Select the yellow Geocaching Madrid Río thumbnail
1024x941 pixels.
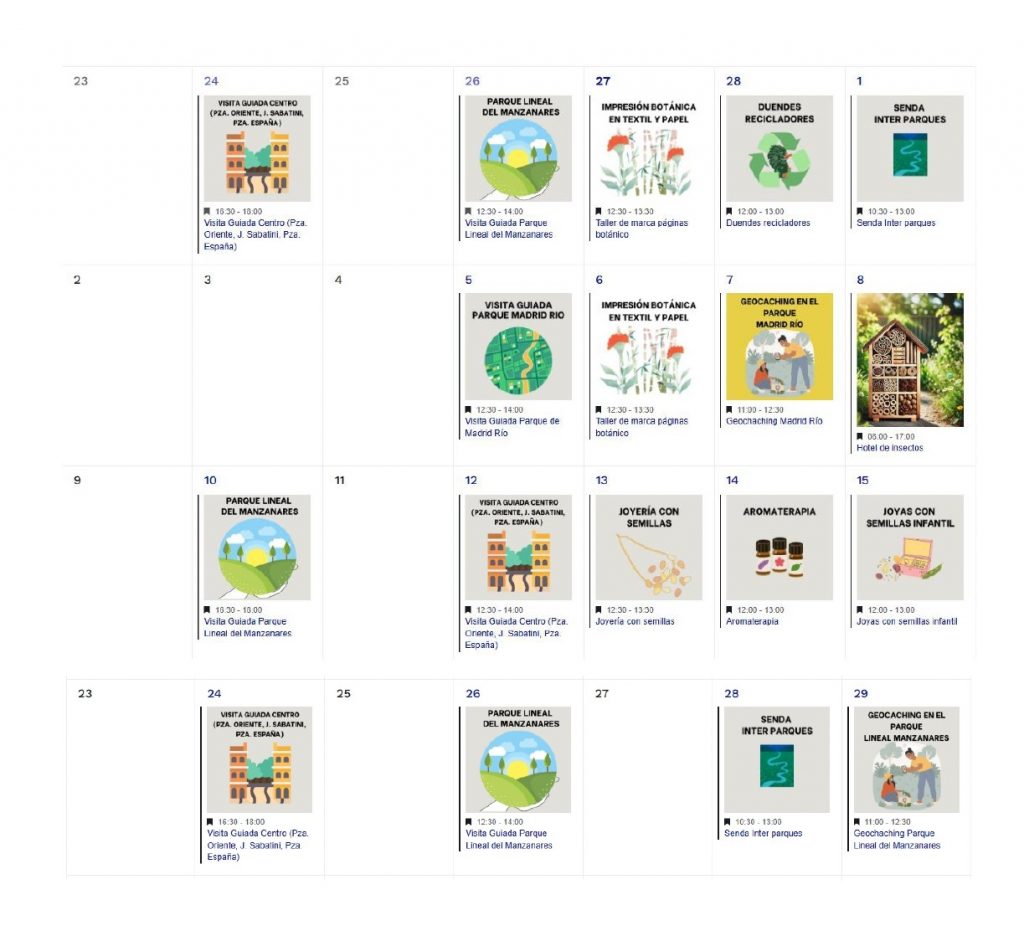coord(779,346)
